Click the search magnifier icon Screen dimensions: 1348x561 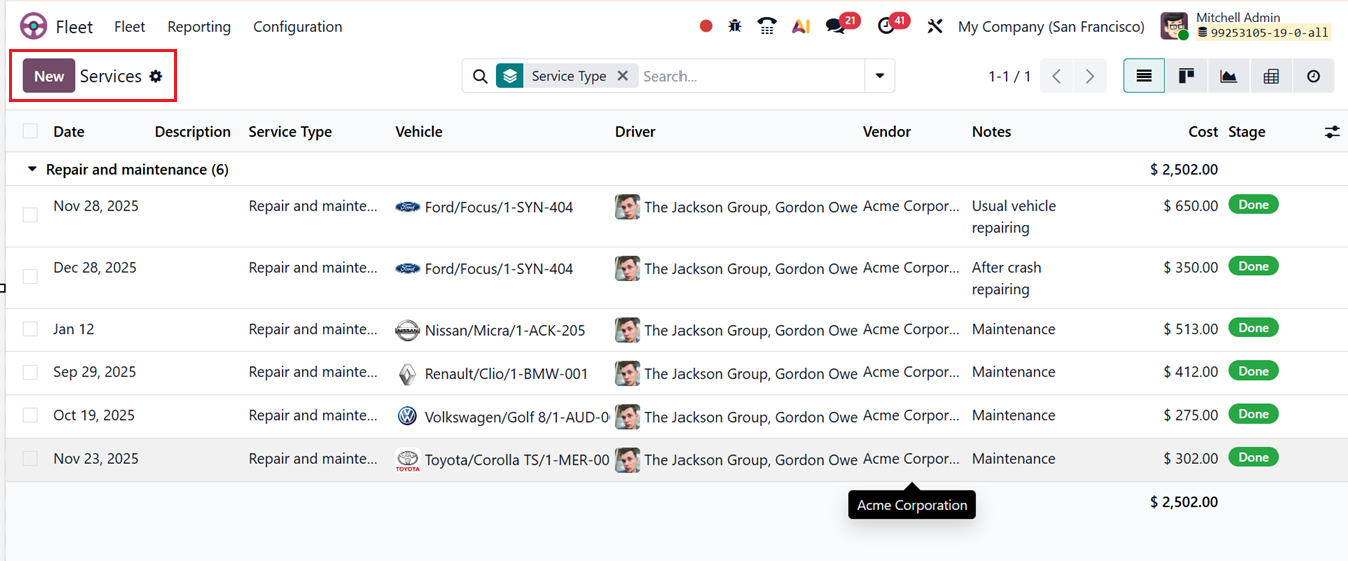[480, 76]
